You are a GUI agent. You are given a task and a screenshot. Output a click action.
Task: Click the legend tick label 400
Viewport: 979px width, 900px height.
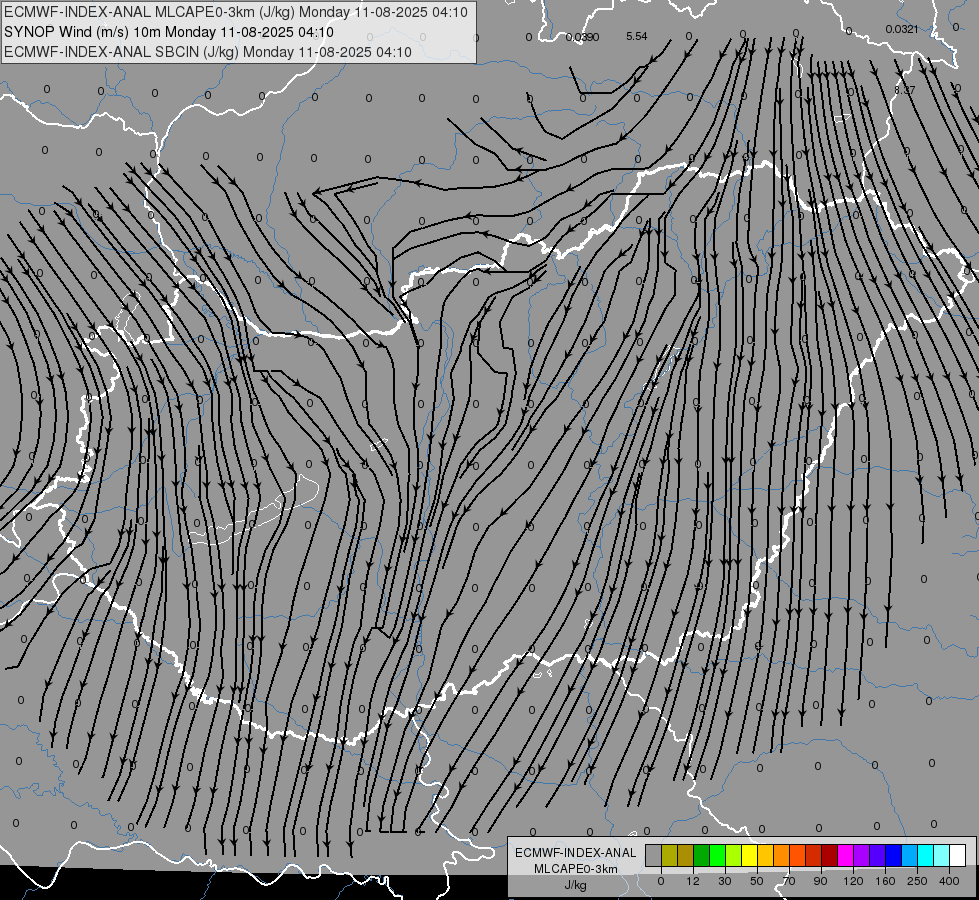[949, 881]
